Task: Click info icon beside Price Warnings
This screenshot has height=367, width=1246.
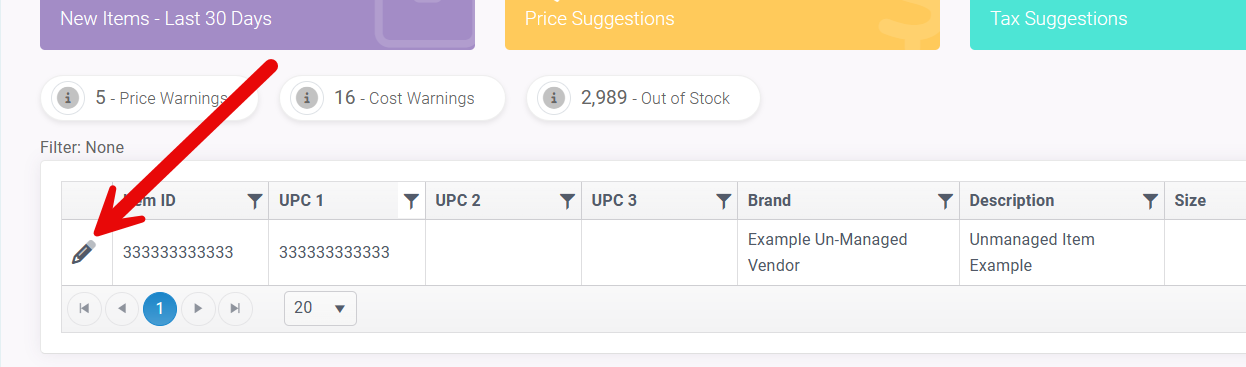Action: (68, 98)
